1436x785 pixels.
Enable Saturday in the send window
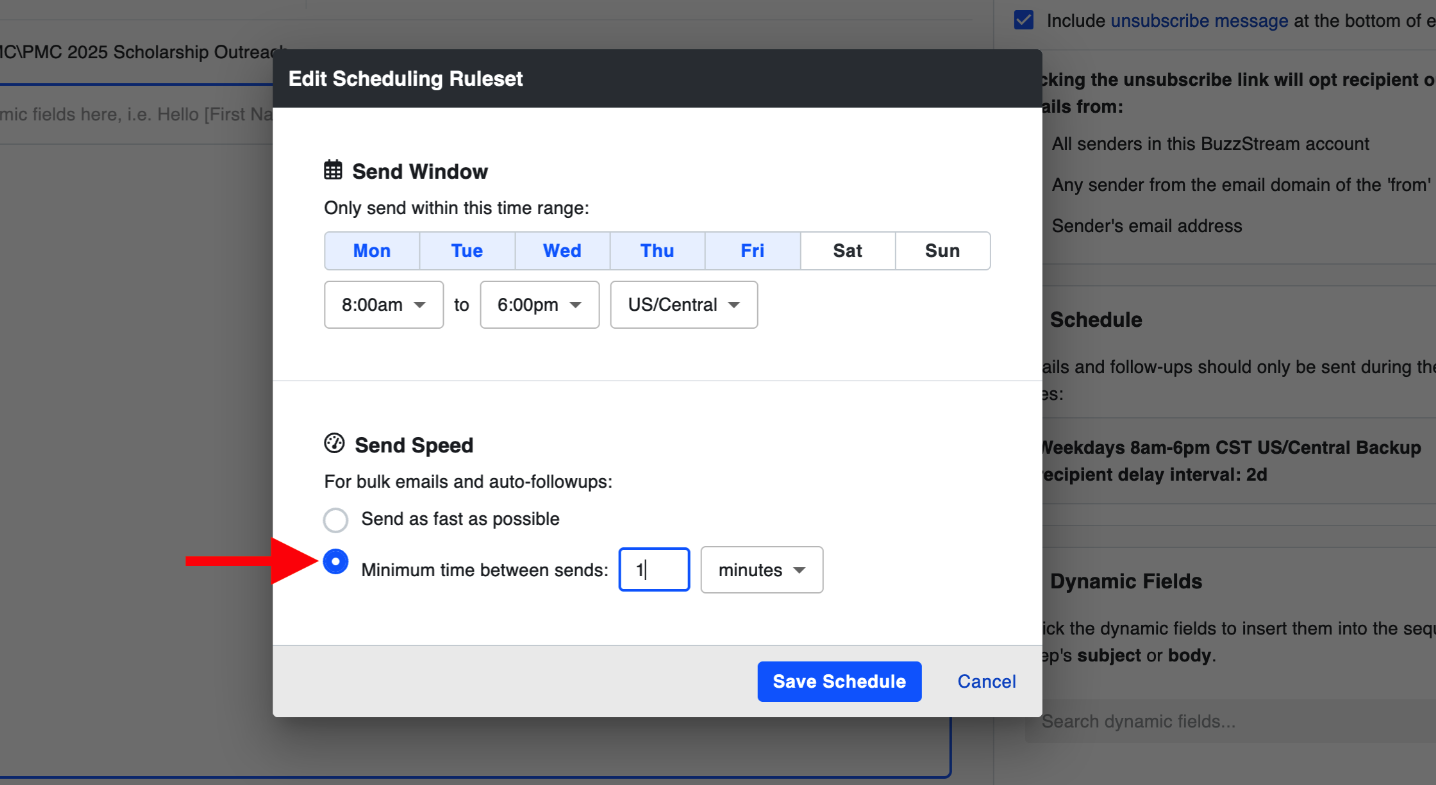[847, 251]
